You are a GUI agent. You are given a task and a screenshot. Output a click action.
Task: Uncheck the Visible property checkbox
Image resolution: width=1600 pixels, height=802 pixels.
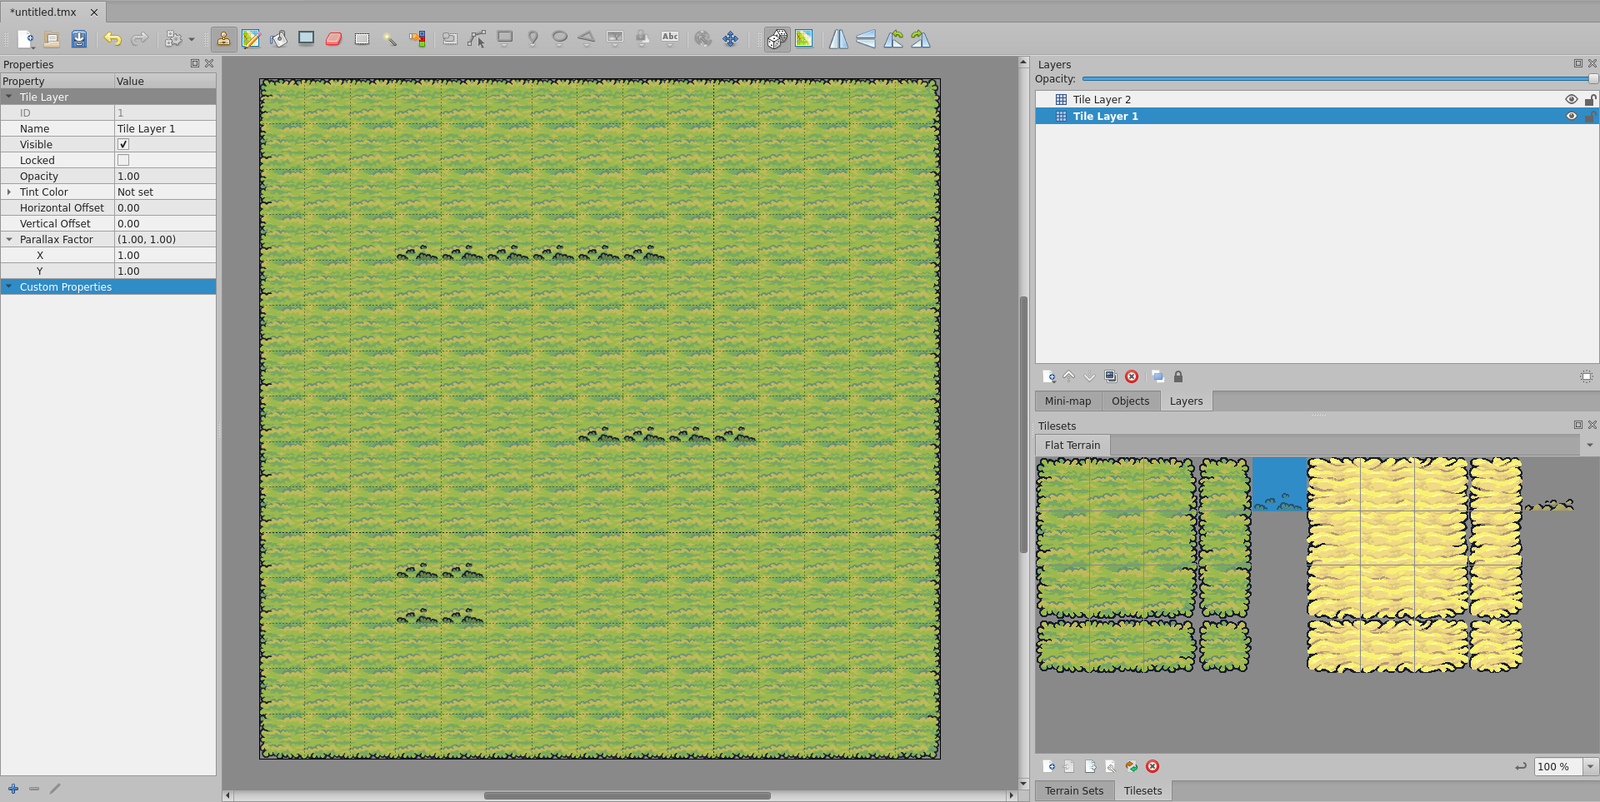[123, 144]
